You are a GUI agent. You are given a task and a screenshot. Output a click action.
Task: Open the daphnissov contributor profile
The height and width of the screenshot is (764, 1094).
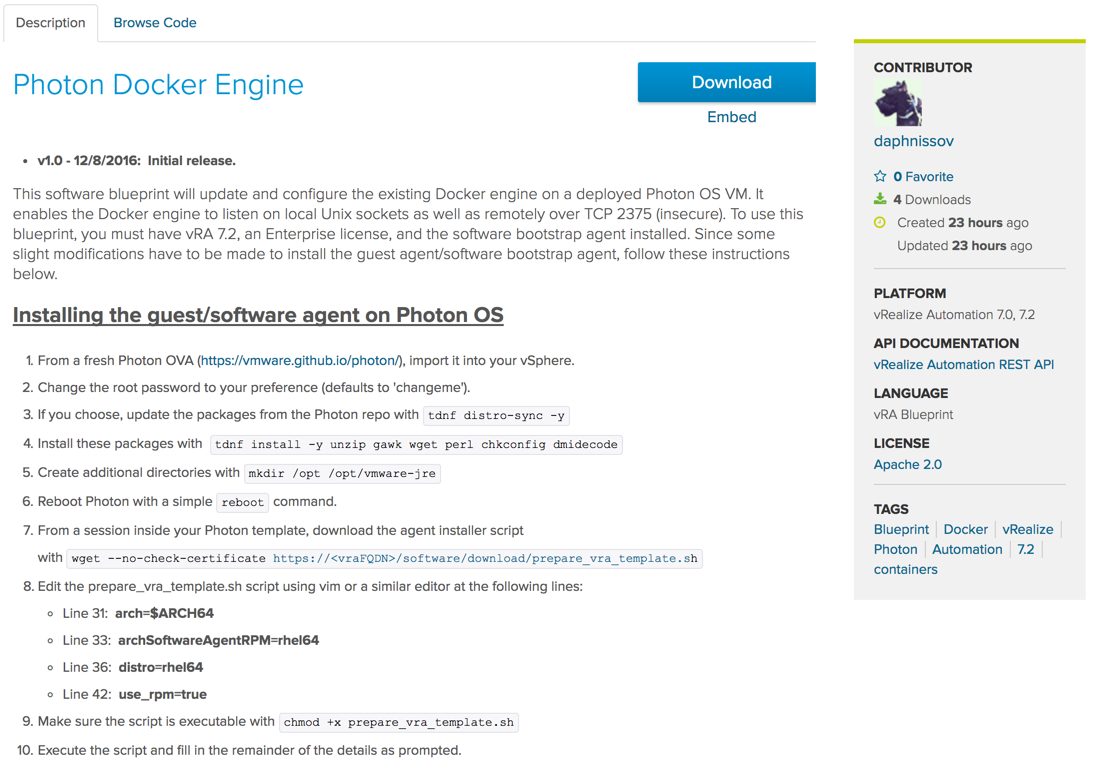point(913,141)
